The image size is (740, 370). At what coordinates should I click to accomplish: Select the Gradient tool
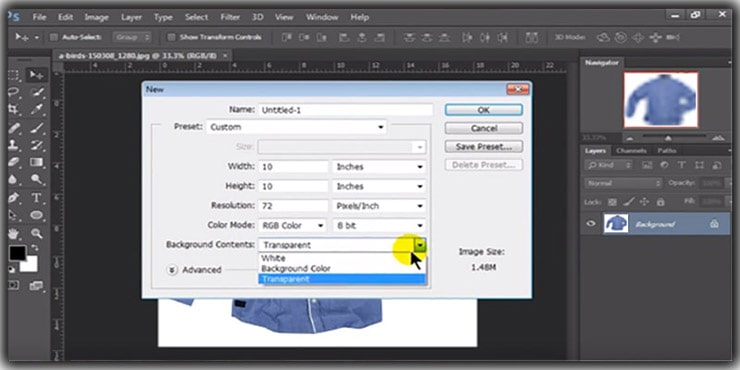[37, 162]
